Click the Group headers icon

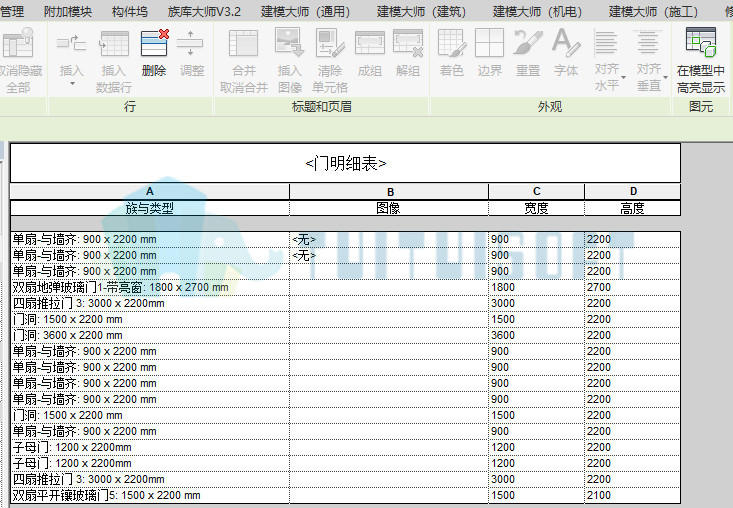pos(370,44)
